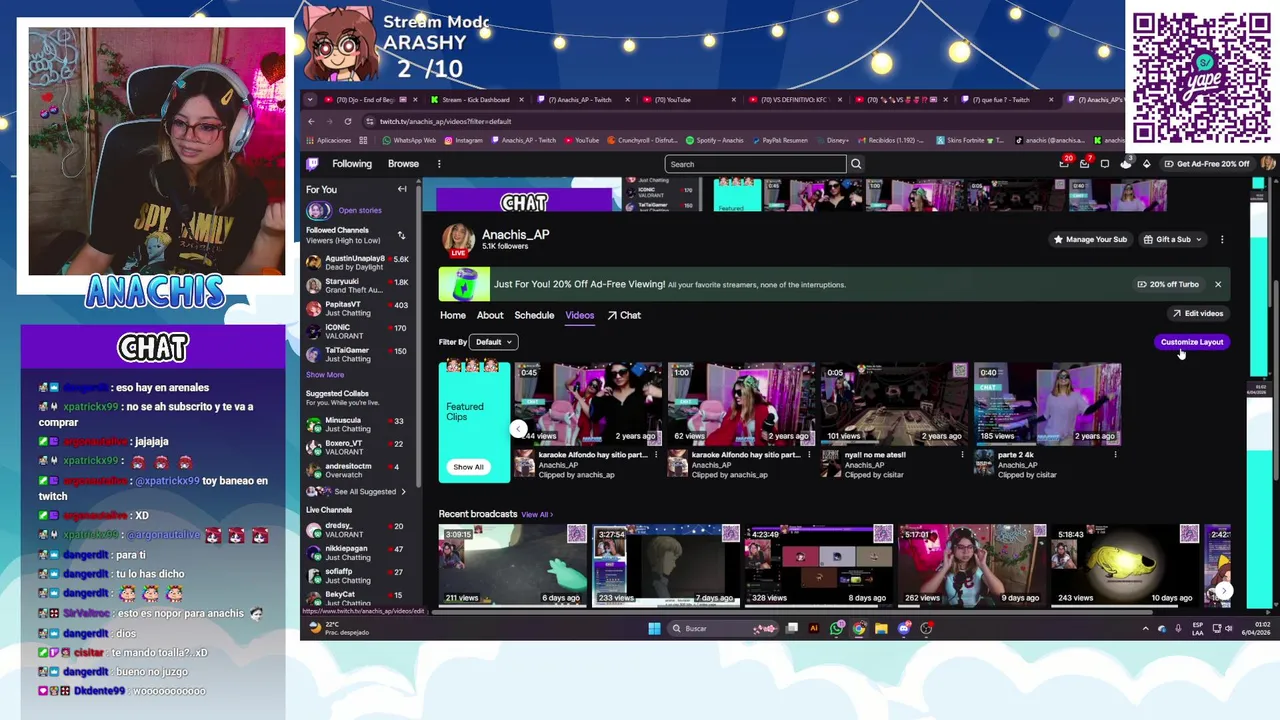Open WhatsApp Web bookmark
Image resolution: width=1280 pixels, height=720 pixels.
point(408,141)
